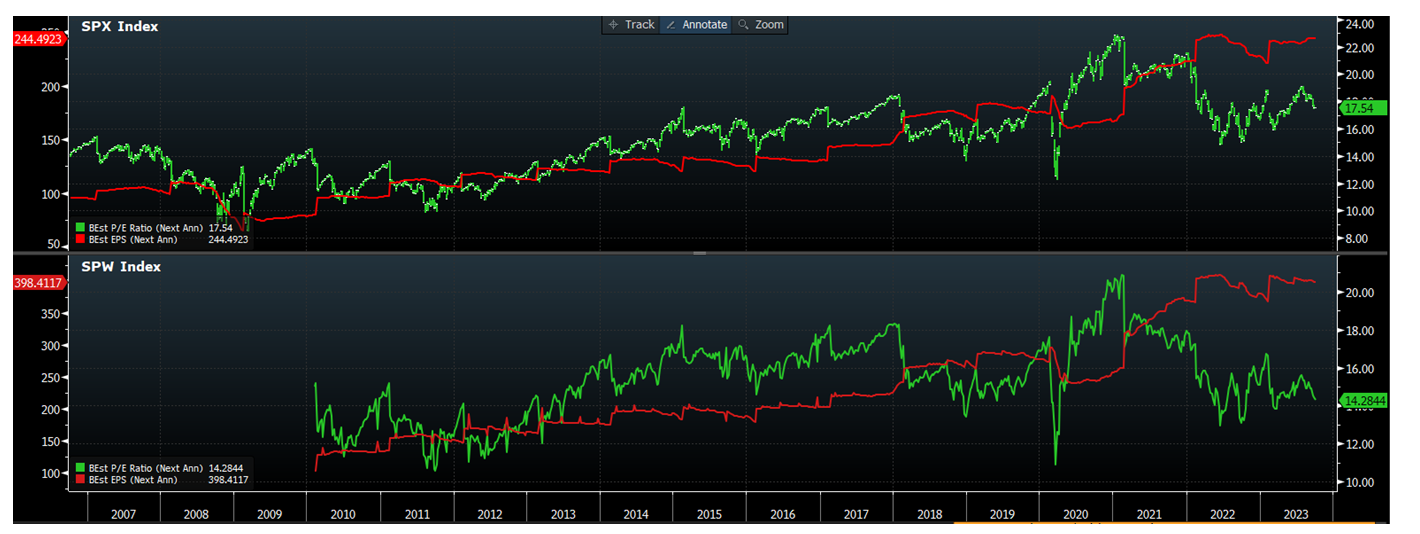
Task: Click red BEst EPS swatch in SPW legend
Action: click(80, 480)
